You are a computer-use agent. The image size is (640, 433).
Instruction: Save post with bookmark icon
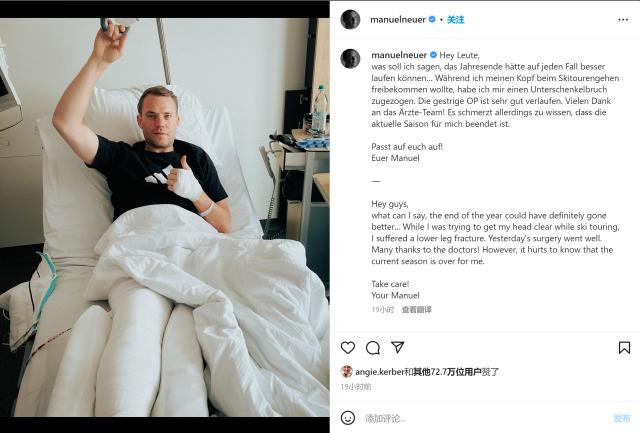pos(624,348)
